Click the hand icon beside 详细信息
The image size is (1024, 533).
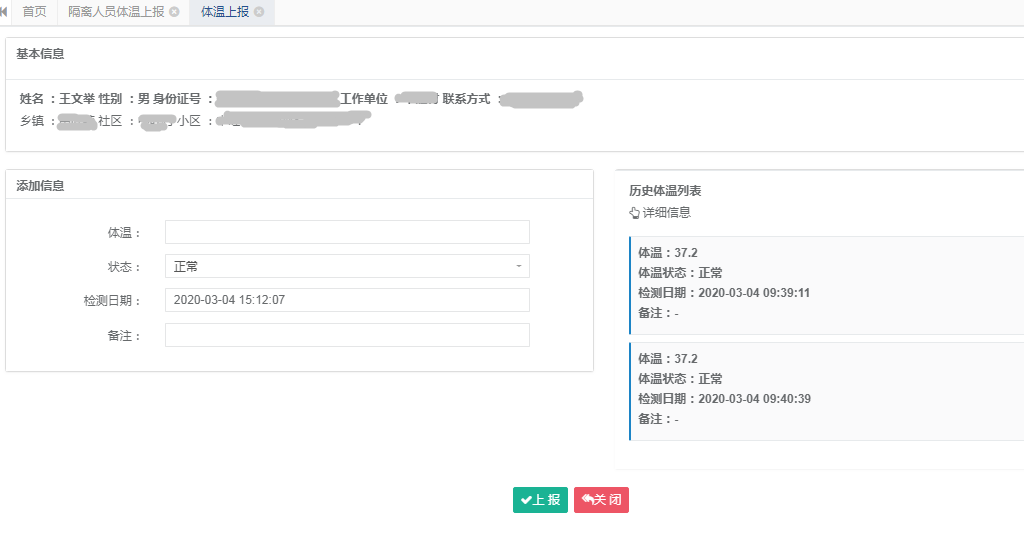tap(634, 213)
